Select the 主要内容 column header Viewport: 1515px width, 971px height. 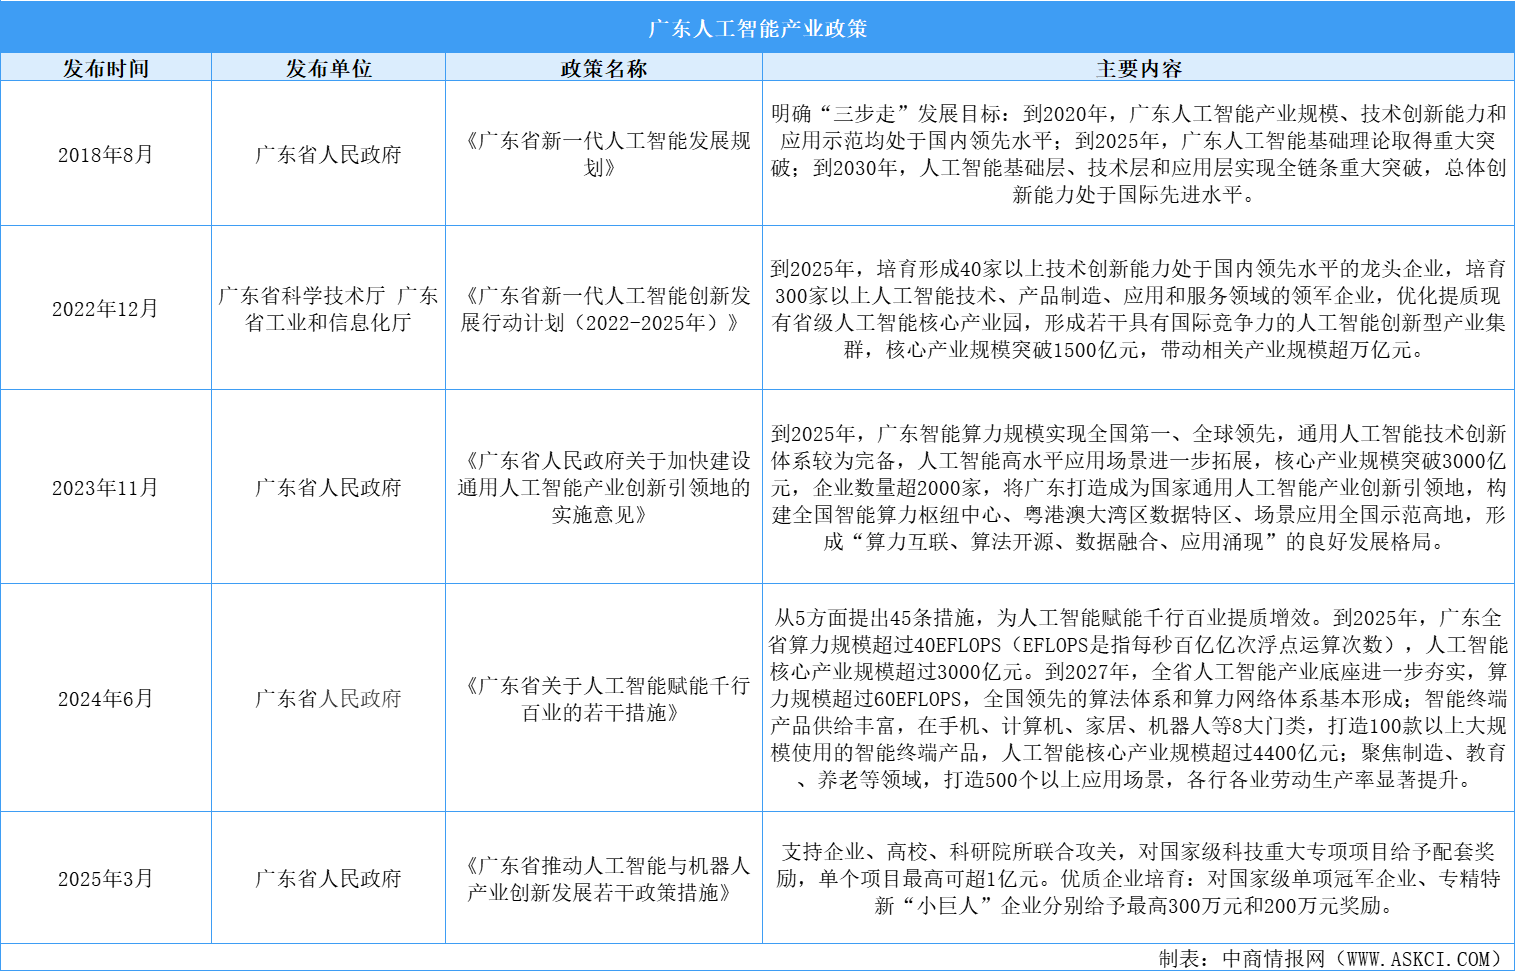pyautogui.click(x=1139, y=68)
